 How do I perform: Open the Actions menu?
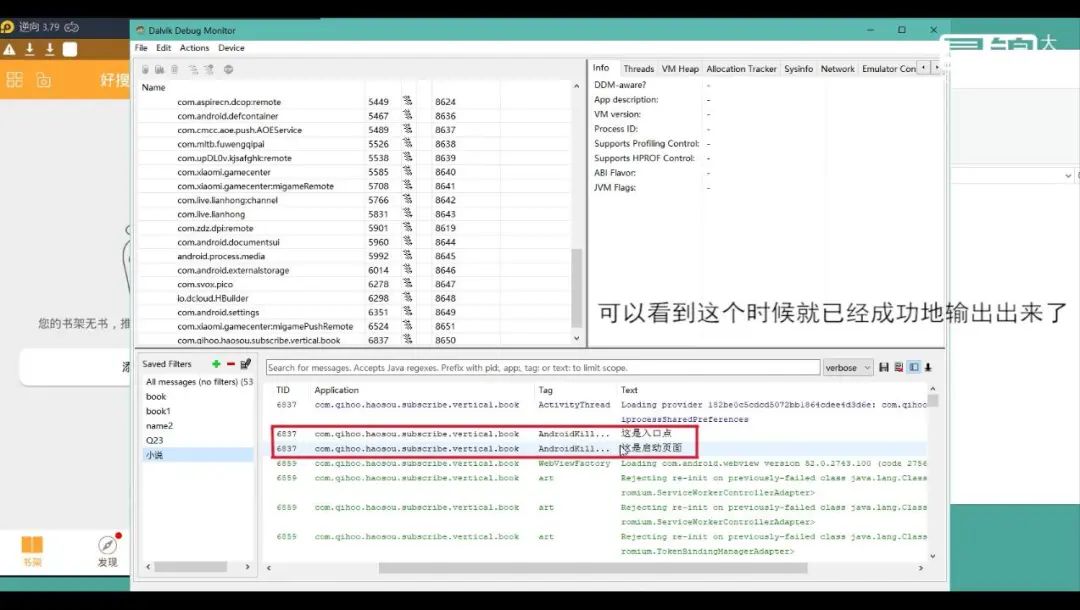pyautogui.click(x=194, y=48)
